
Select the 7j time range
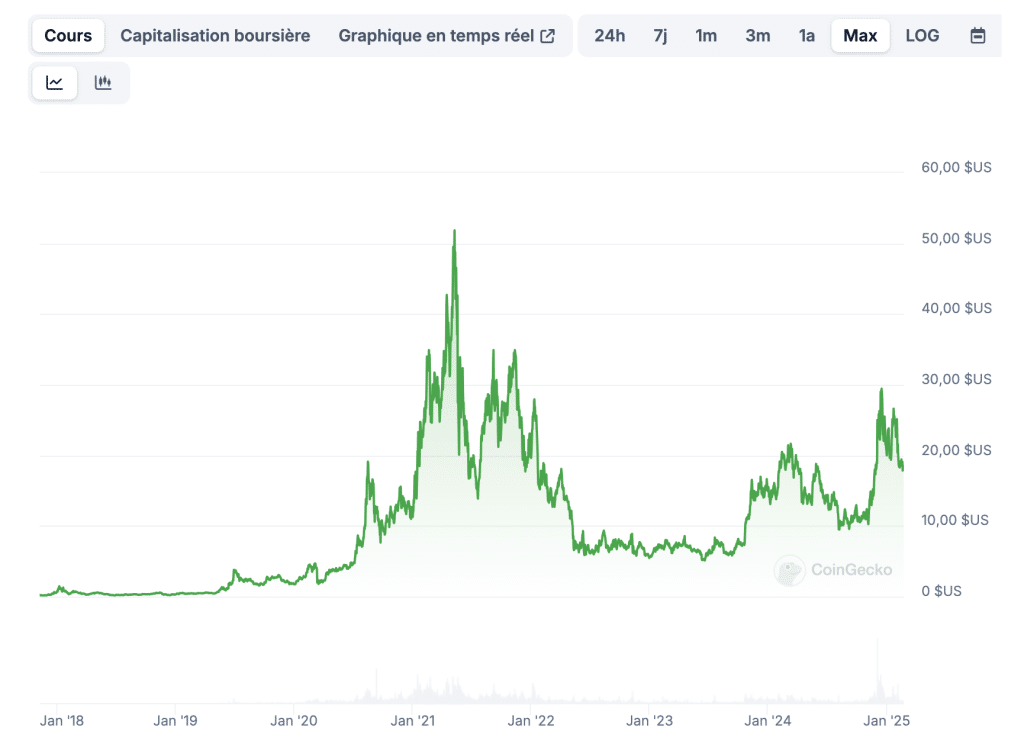[x=660, y=36]
